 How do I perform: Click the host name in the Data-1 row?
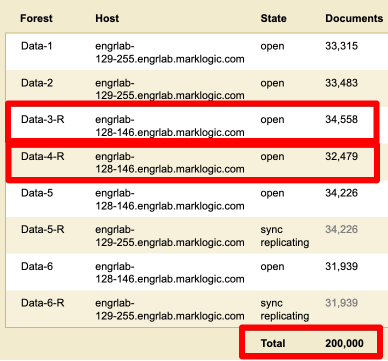pos(170,53)
